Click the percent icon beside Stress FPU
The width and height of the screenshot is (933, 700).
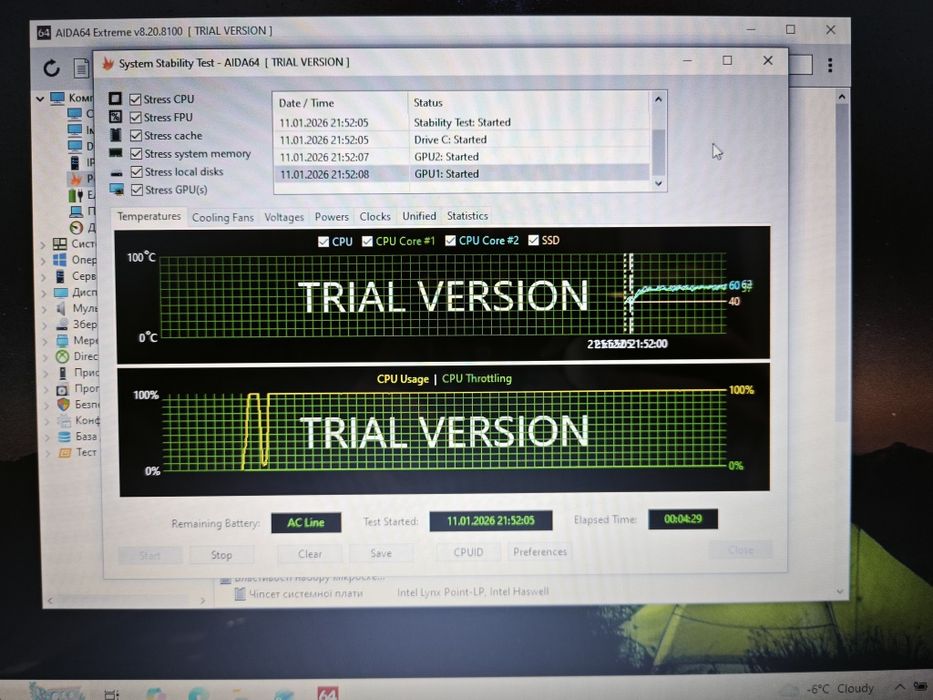pos(115,117)
